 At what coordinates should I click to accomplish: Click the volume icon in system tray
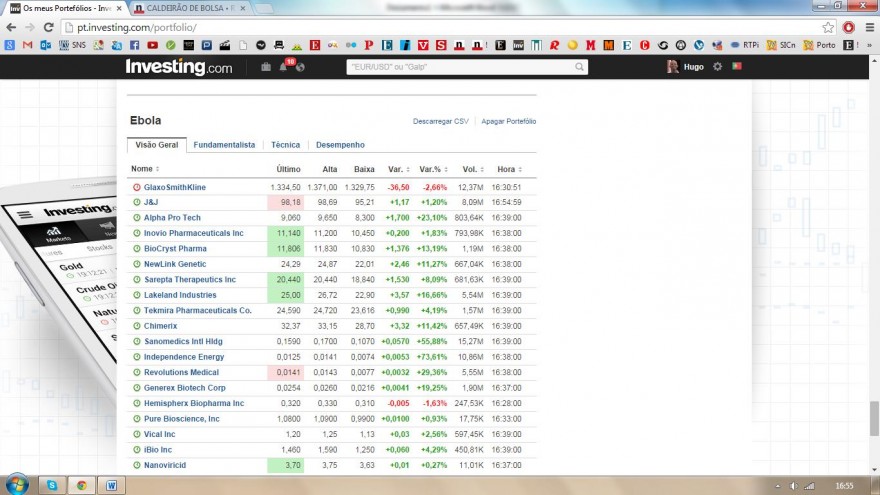point(794,486)
